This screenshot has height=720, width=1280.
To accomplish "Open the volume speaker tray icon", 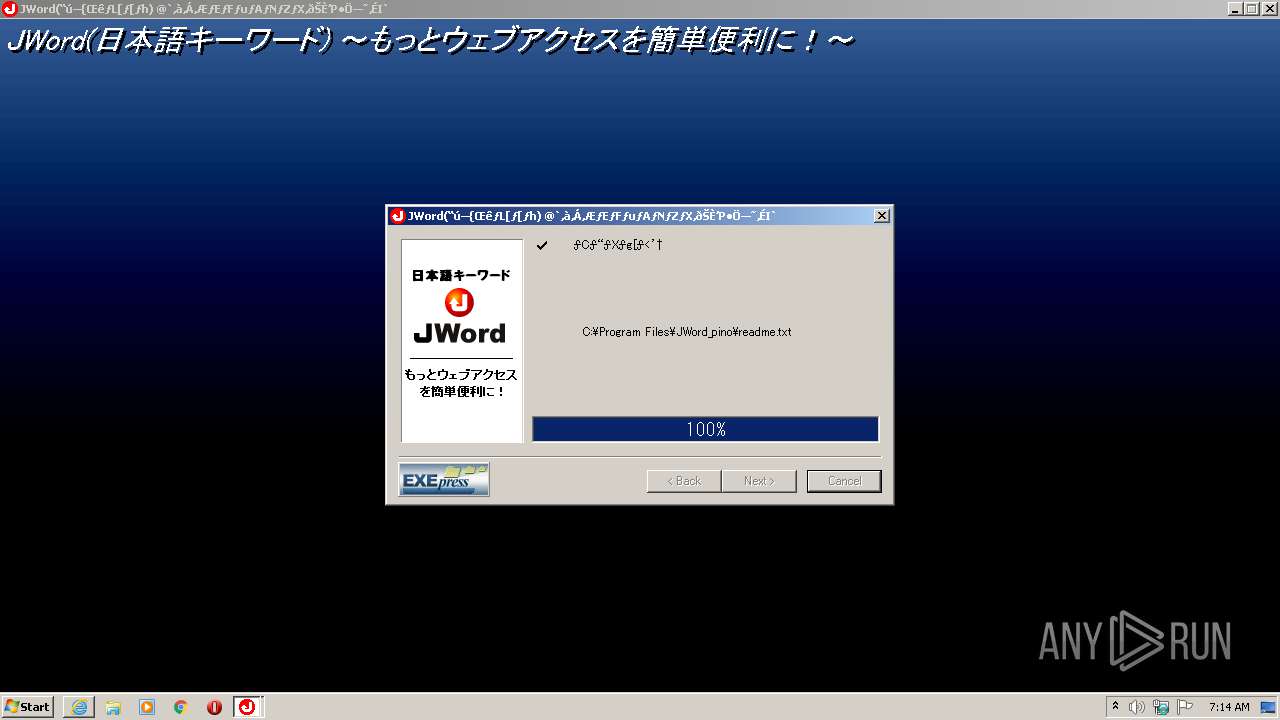I will (x=1137, y=707).
